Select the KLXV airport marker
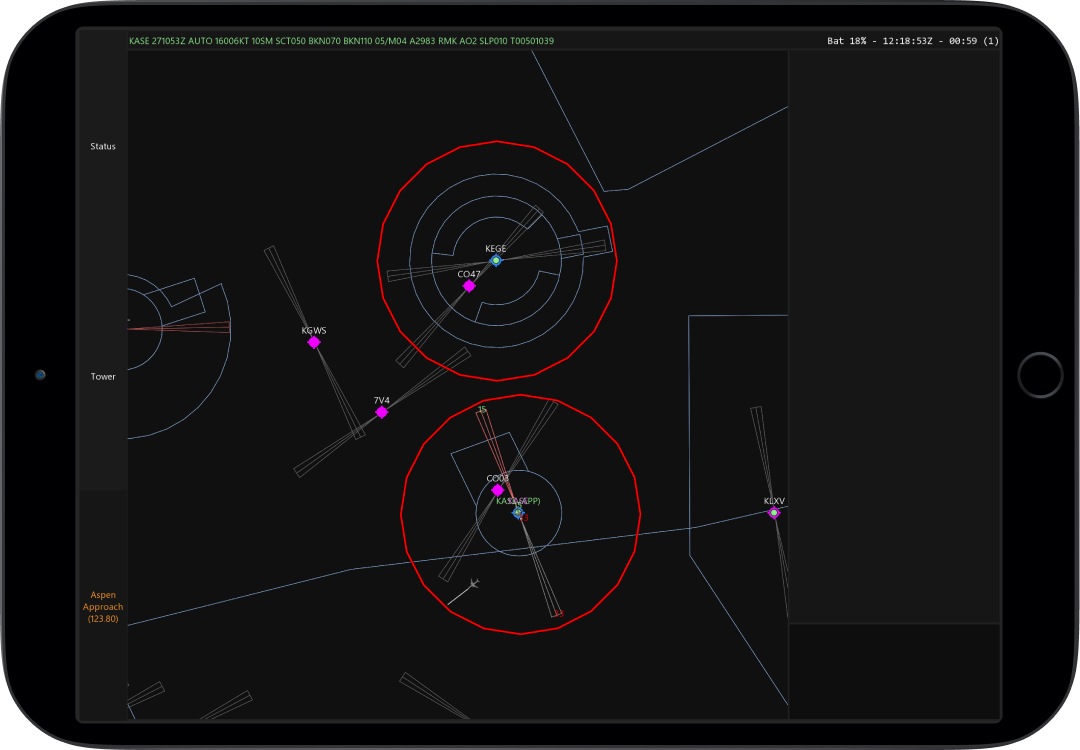This screenshot has height=750, width=1080. pos(774,513)
